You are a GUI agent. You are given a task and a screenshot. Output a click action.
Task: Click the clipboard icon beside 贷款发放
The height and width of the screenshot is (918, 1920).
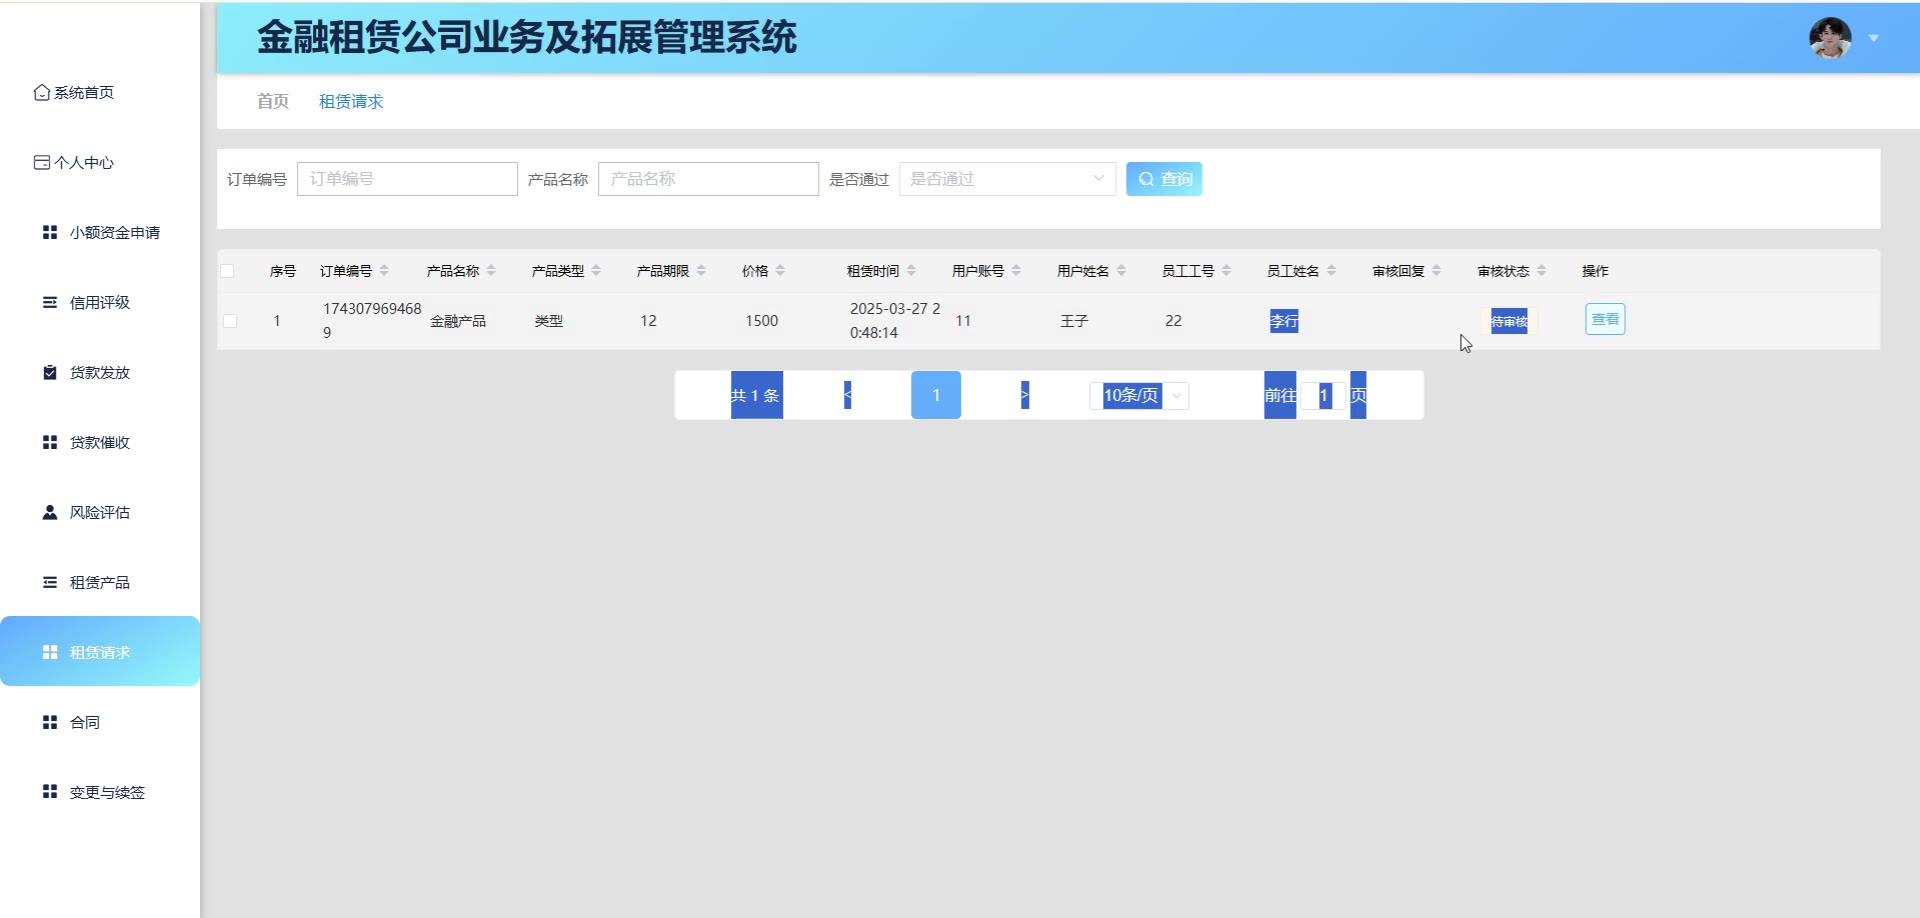[50, 372]
